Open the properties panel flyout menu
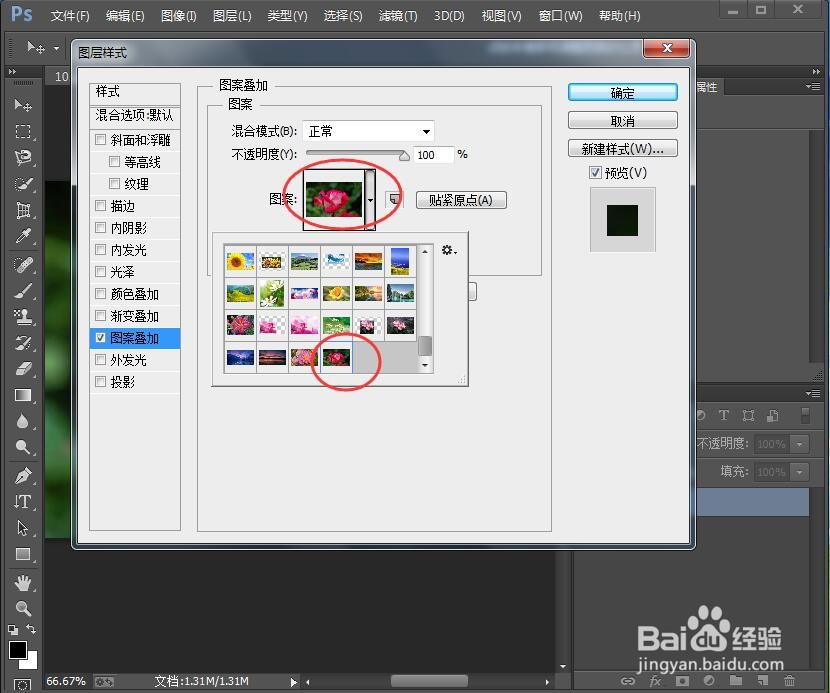This screenshot has height=693, width=830. [x=814, y=86]
